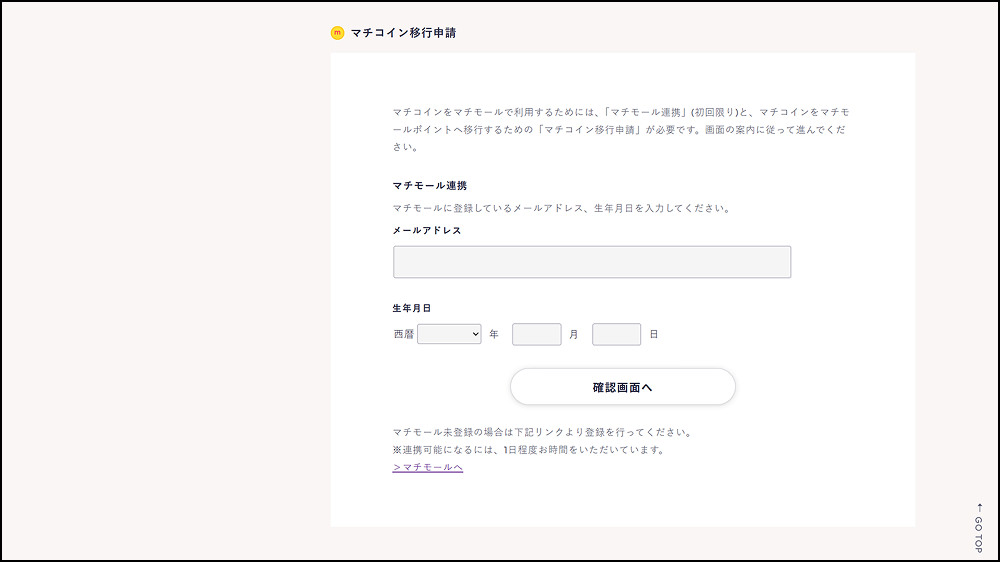Click the 年 label after the year dropdown
This screenshot has width=1000, height=562.
point(494,334)
